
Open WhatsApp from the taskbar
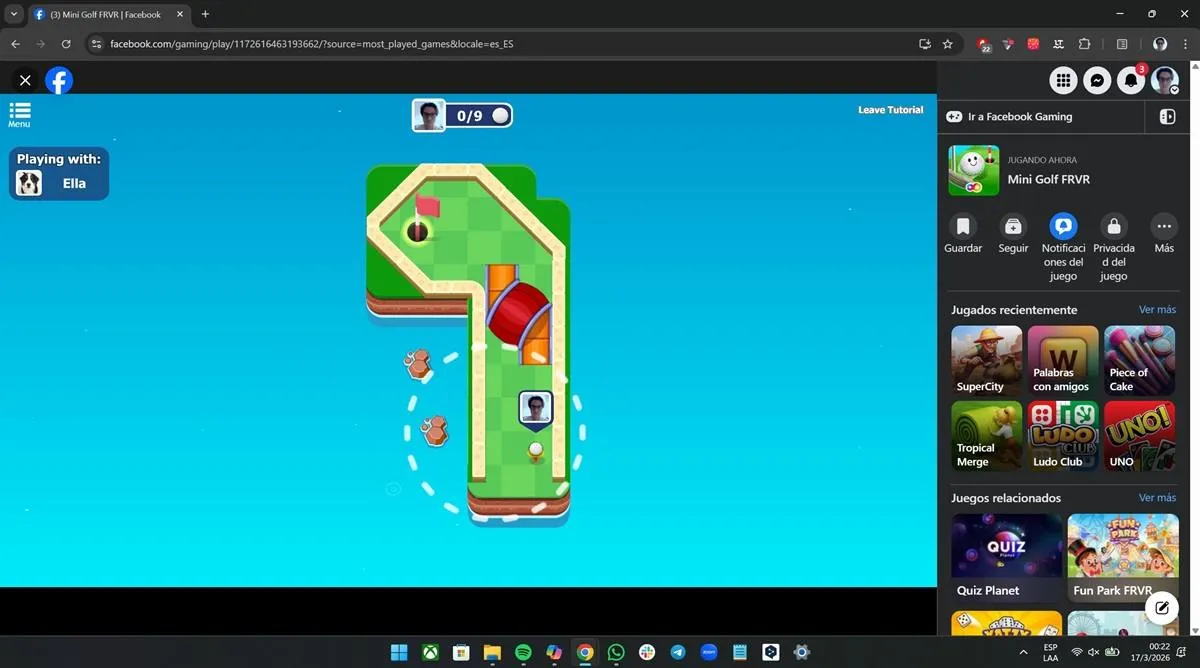click(x=616, y=652)
